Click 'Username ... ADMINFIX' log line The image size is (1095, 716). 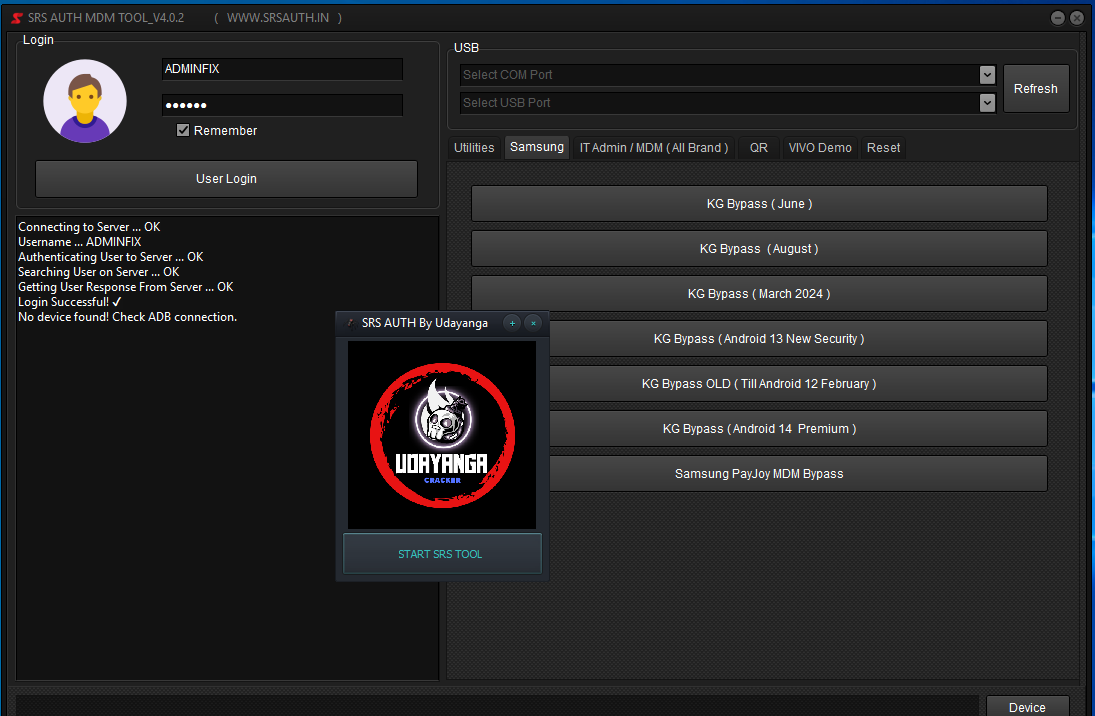80,242
